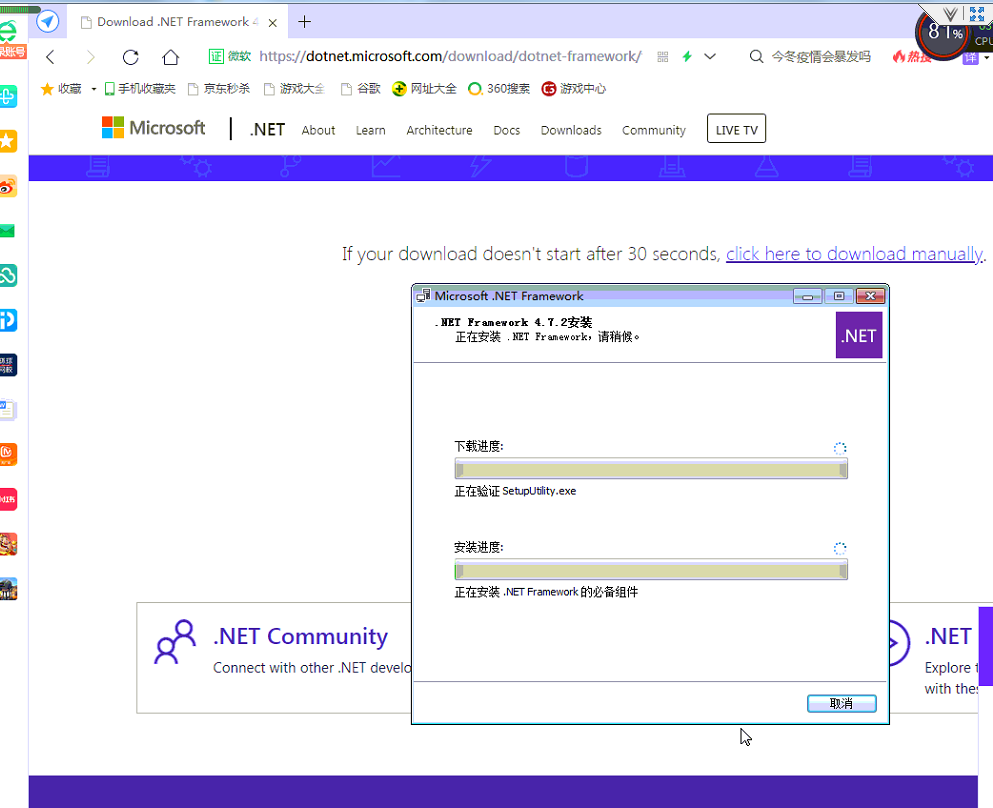Click the purple .NET logo in installer
Viewport: 993px width, 808px height.
pos(859,336)
